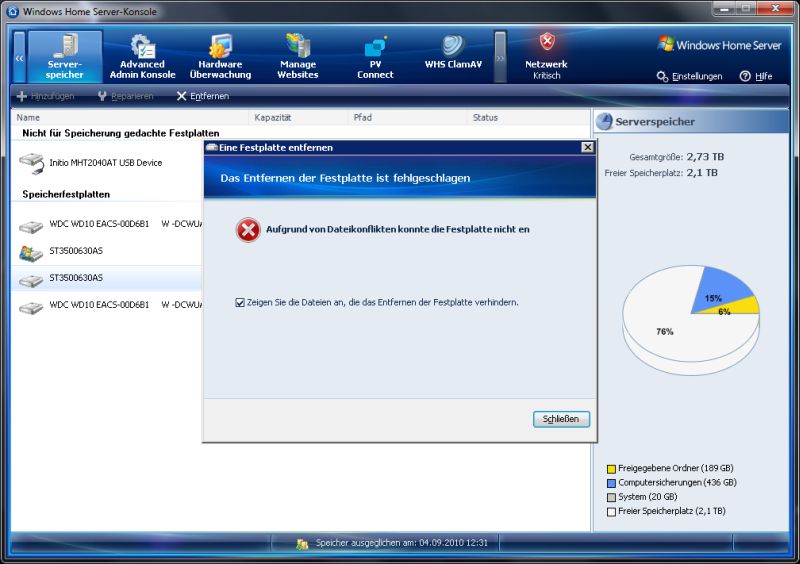Open Einstellungen settings

click(x=690, y=77)
